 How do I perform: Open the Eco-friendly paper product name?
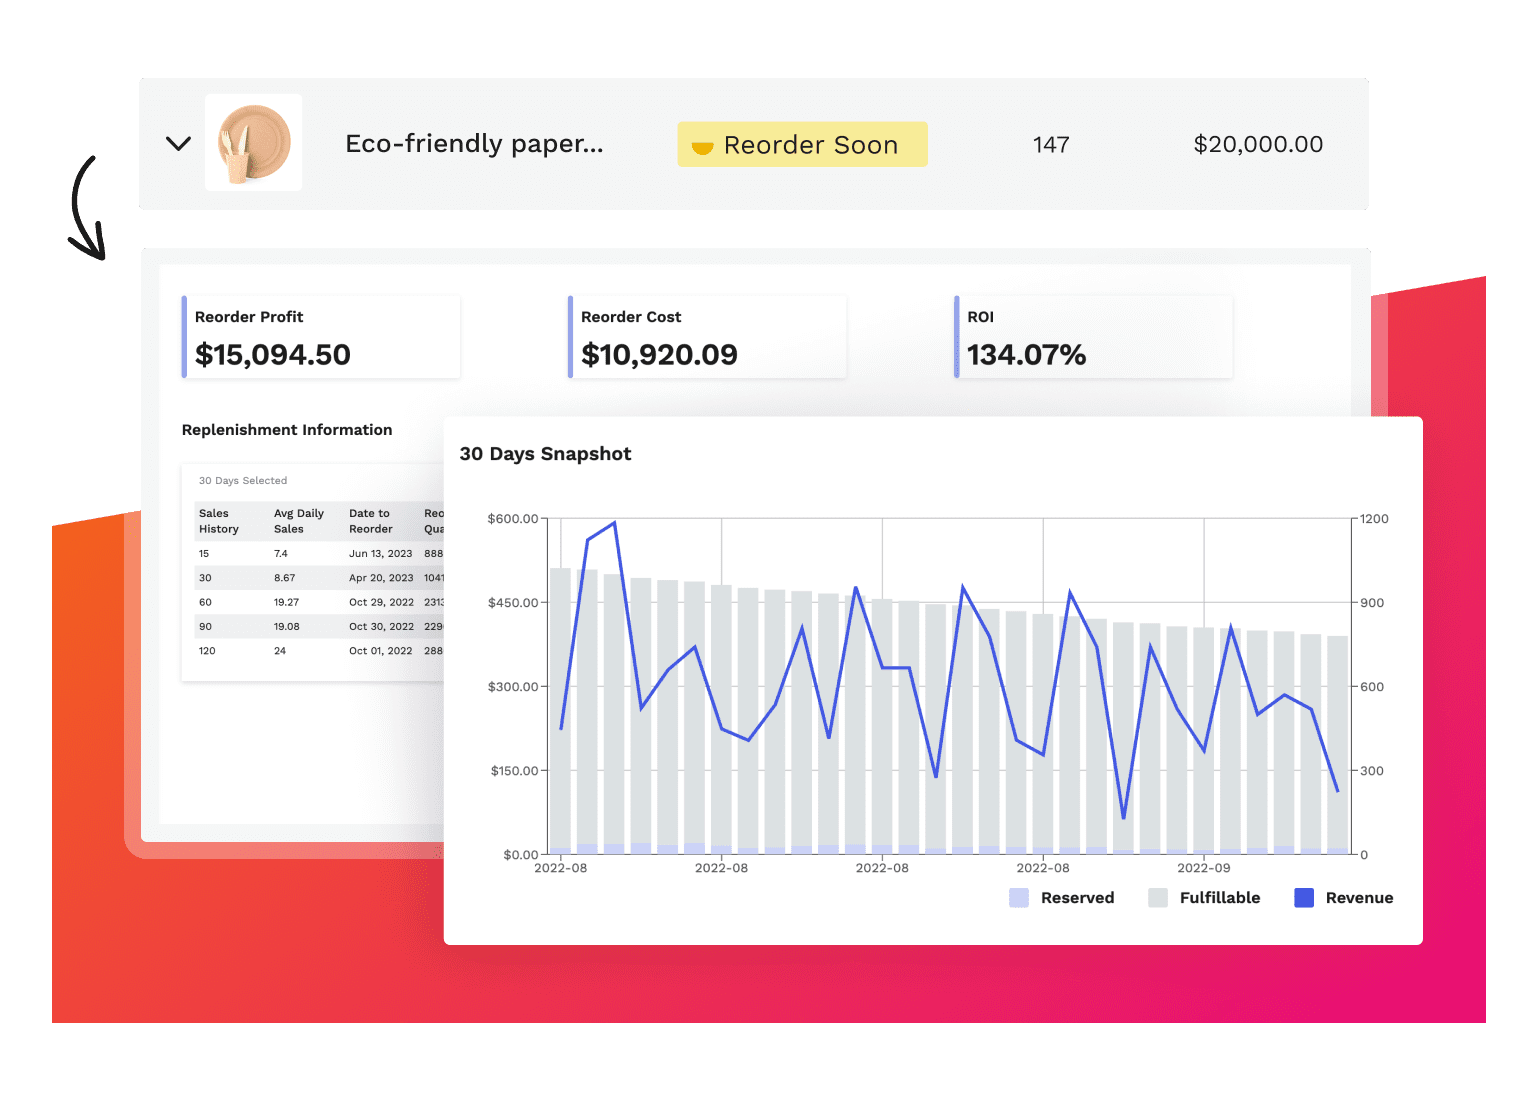click(474, 144)
